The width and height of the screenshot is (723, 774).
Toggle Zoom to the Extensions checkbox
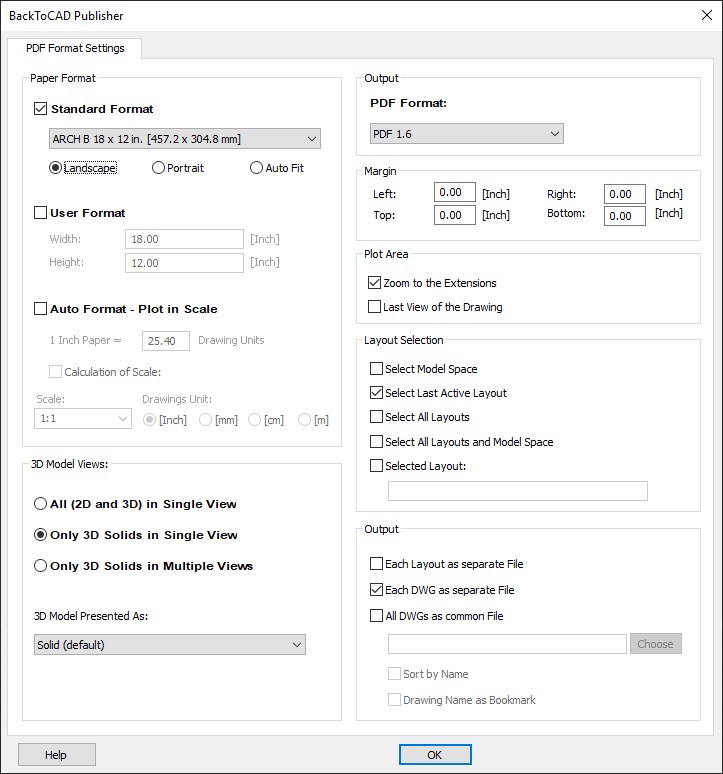tap(375, 283)
